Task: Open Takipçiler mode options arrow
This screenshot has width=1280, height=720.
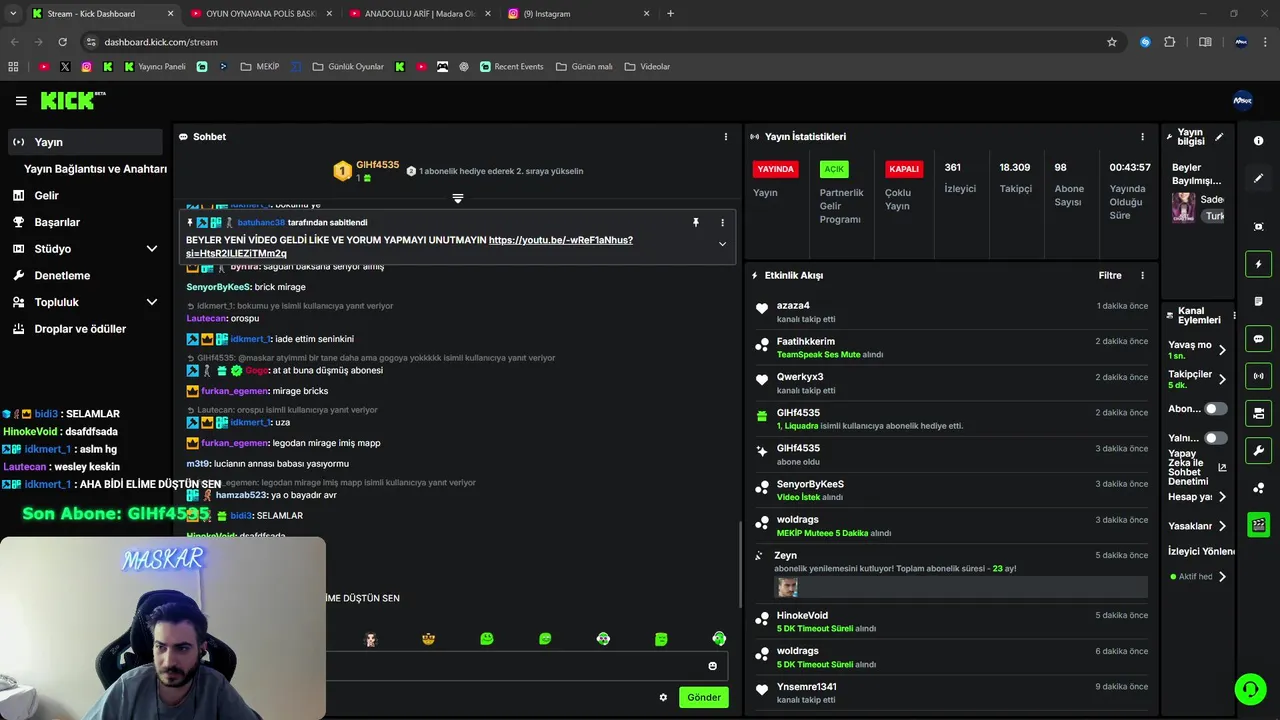Action: [x=1222, y=380]
